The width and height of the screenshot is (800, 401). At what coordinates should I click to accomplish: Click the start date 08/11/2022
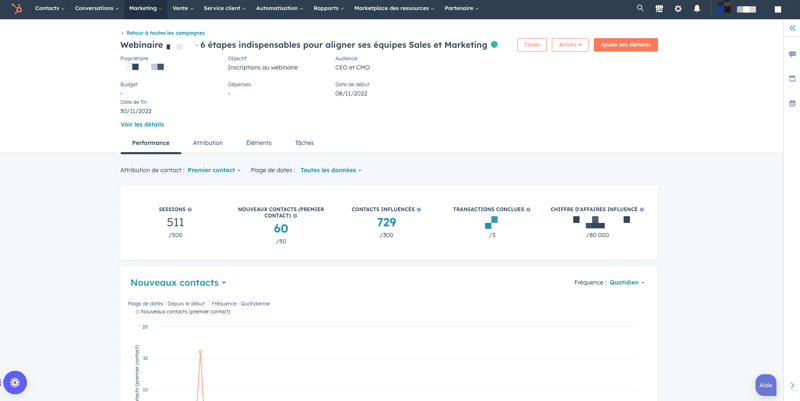[x=351, y=93]
